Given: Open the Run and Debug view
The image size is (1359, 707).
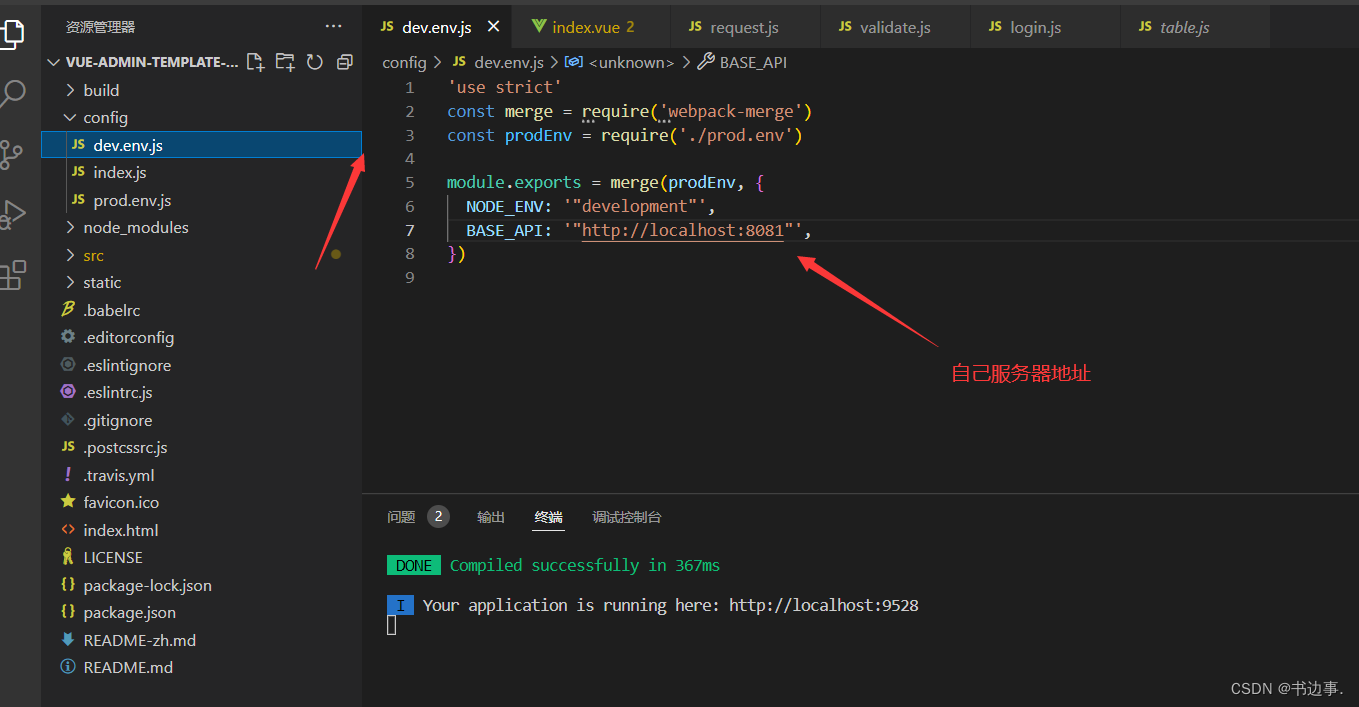Looking at the screenshot, I should tap(13, 213).
